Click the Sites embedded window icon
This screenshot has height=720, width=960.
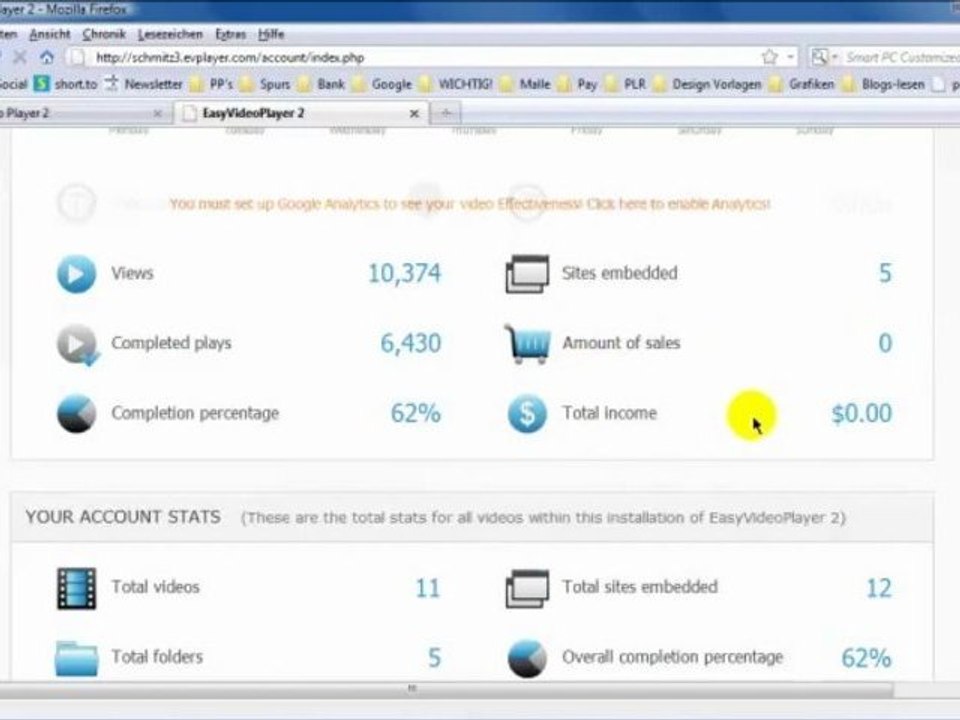coord(527,274)
